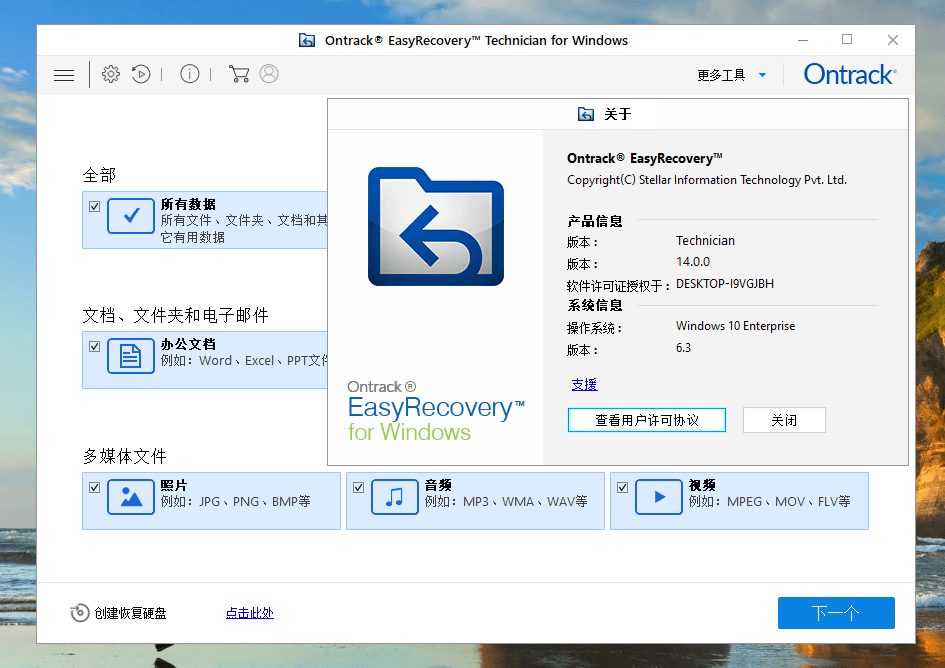Screen dimensions: 945x668
Task: Click the Copyright Stellar Information text
Action: (x=707, y=180)
